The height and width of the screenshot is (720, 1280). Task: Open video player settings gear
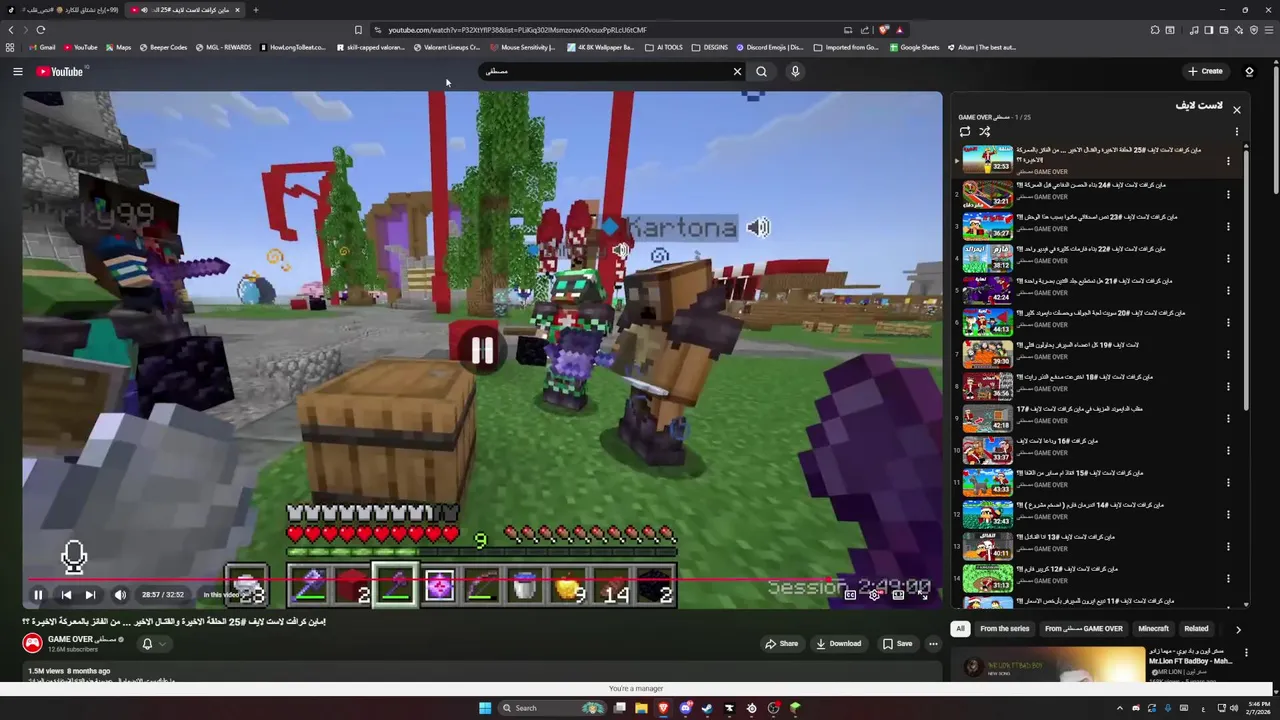click(x=874, y=595)
